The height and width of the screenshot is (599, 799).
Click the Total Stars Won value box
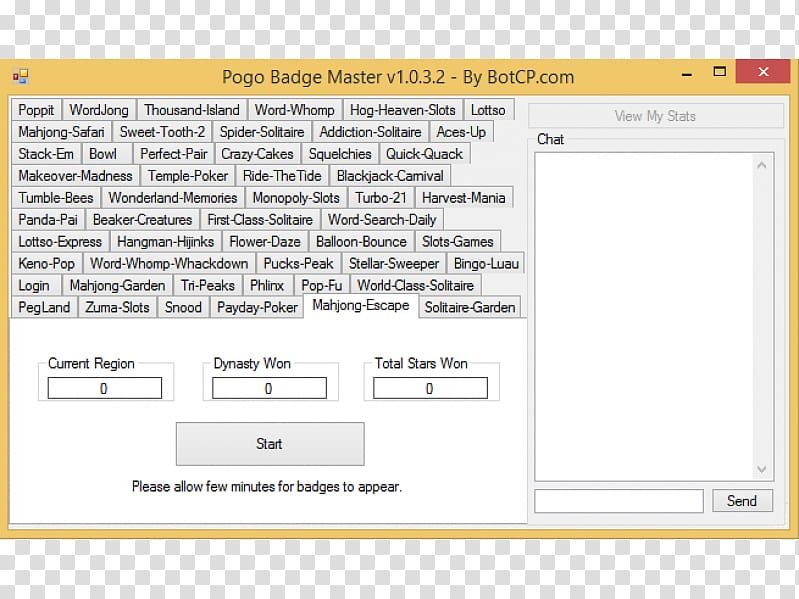[431, 388]
